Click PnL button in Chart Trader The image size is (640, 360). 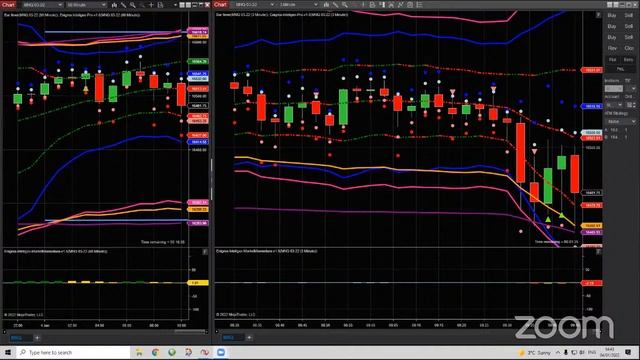click(x=620, y=69)
